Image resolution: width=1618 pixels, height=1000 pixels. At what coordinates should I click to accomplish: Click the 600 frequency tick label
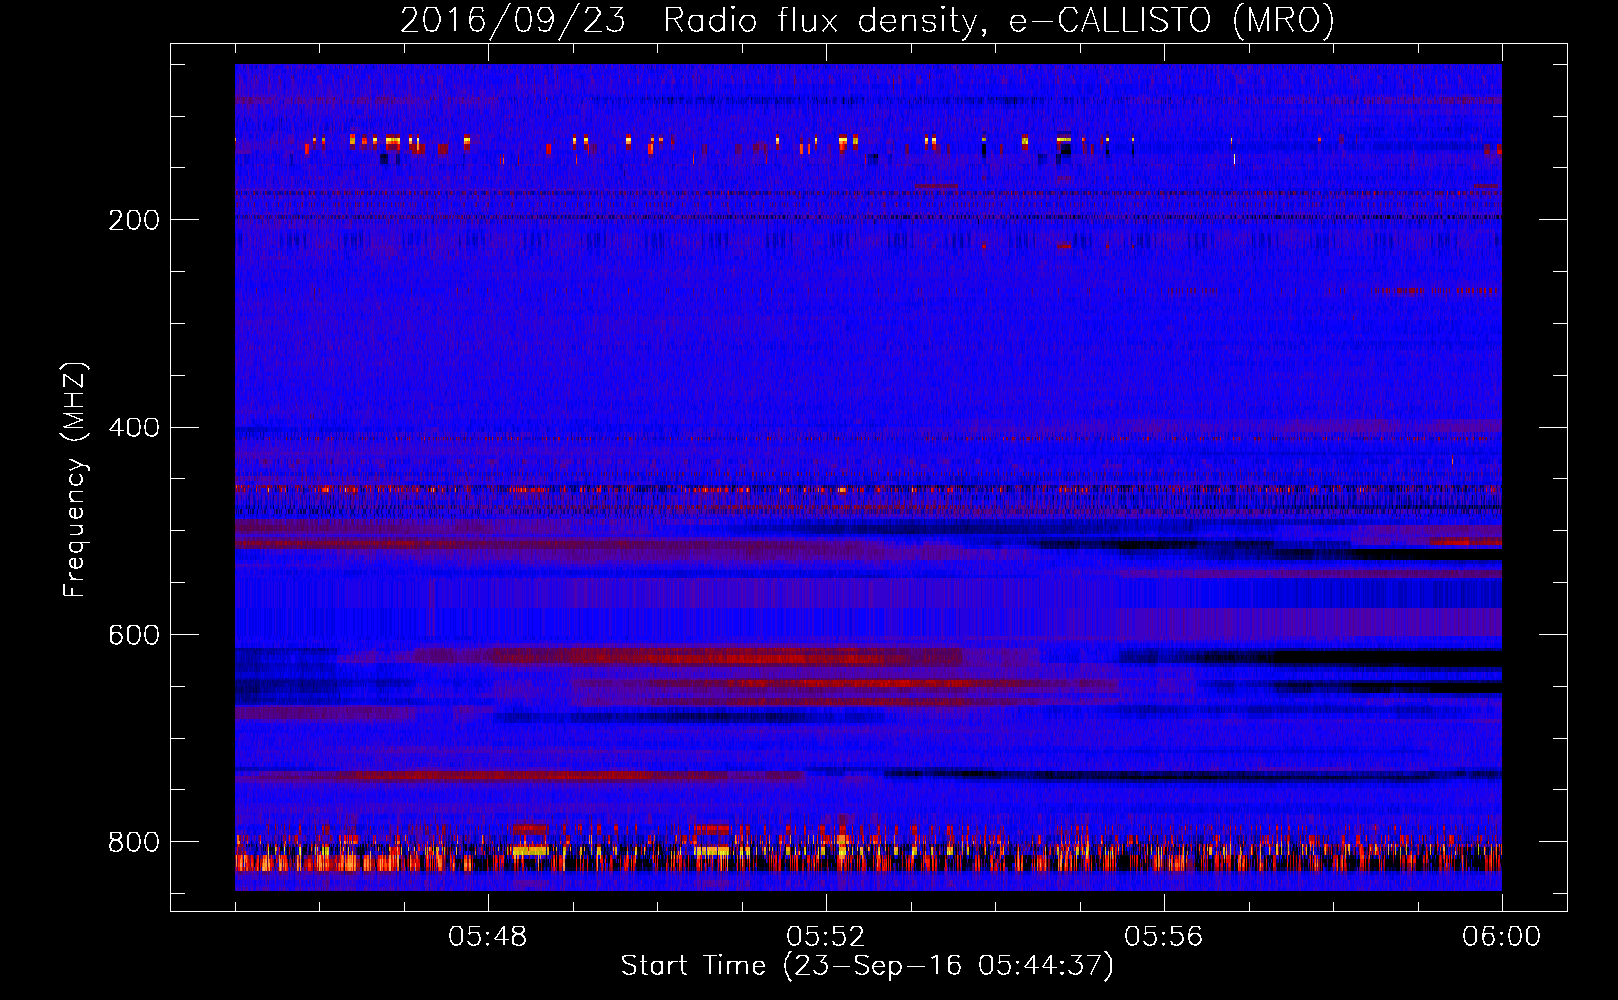click(134, 636)
